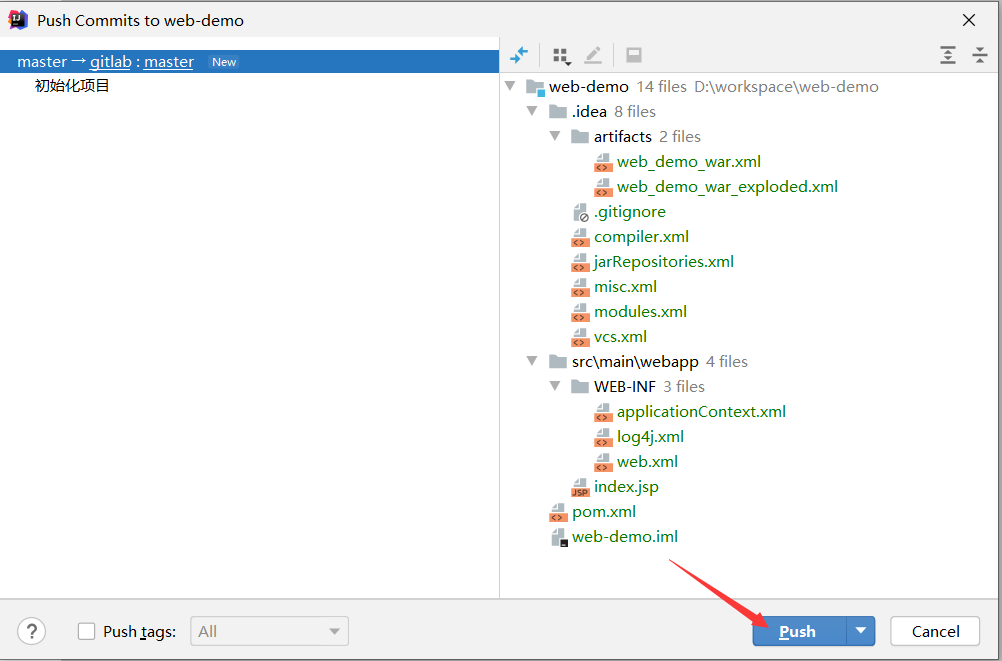Image resolution: width=1002 pixels, height=661 pixels.
Task: Click the New branch label
Action: tap(224, 62)
